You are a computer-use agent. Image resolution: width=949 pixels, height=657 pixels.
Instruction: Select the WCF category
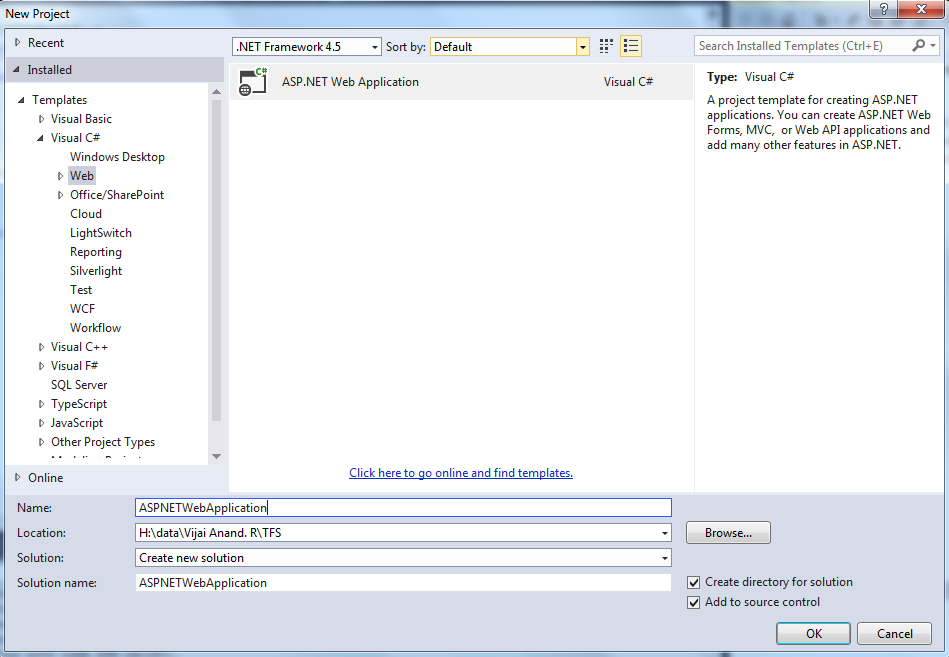point(82,309)
